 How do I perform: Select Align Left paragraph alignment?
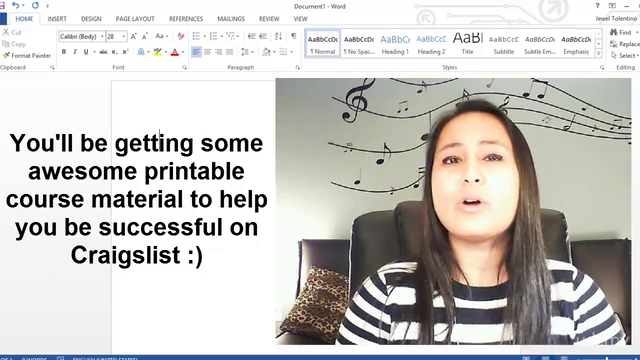point(196,52)
